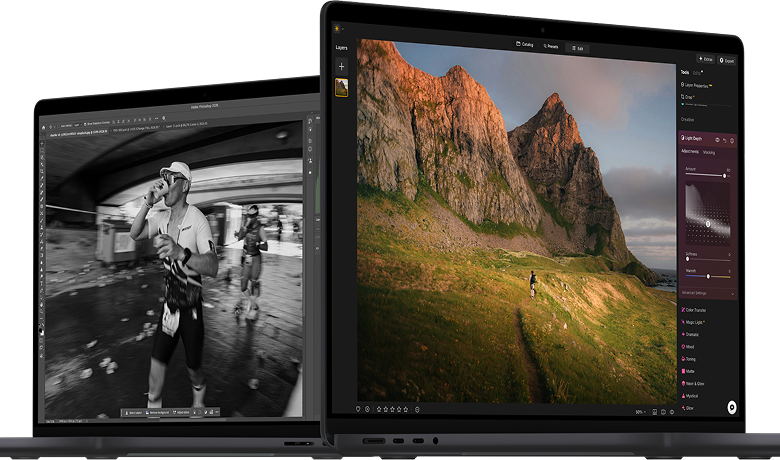Adjust the Softness slider handle
The image size is (780, 460).
[687, 259]
